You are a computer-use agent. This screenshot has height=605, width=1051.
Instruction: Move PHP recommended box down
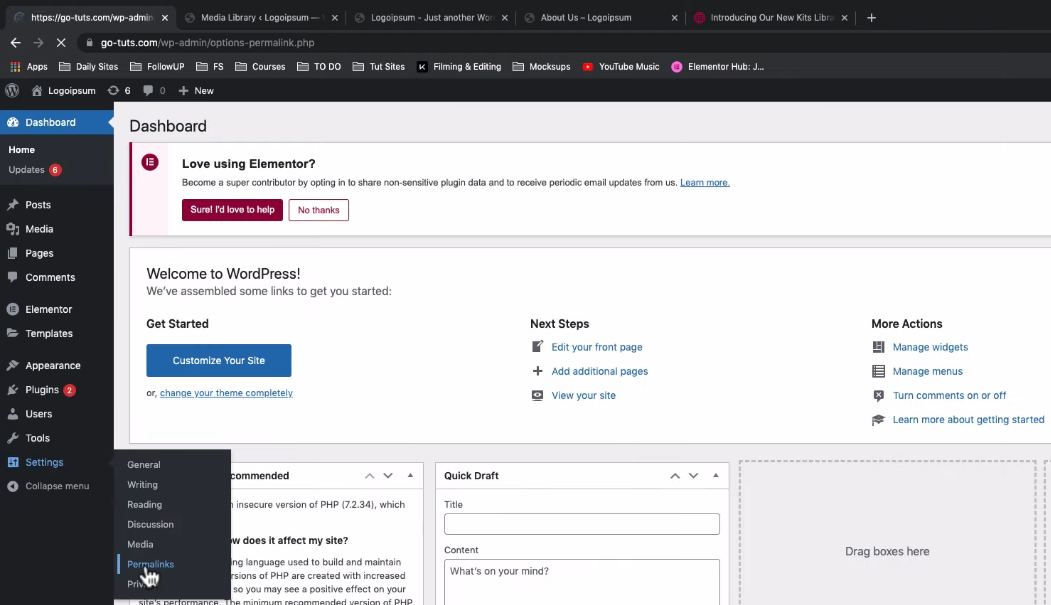coord(388,476)
